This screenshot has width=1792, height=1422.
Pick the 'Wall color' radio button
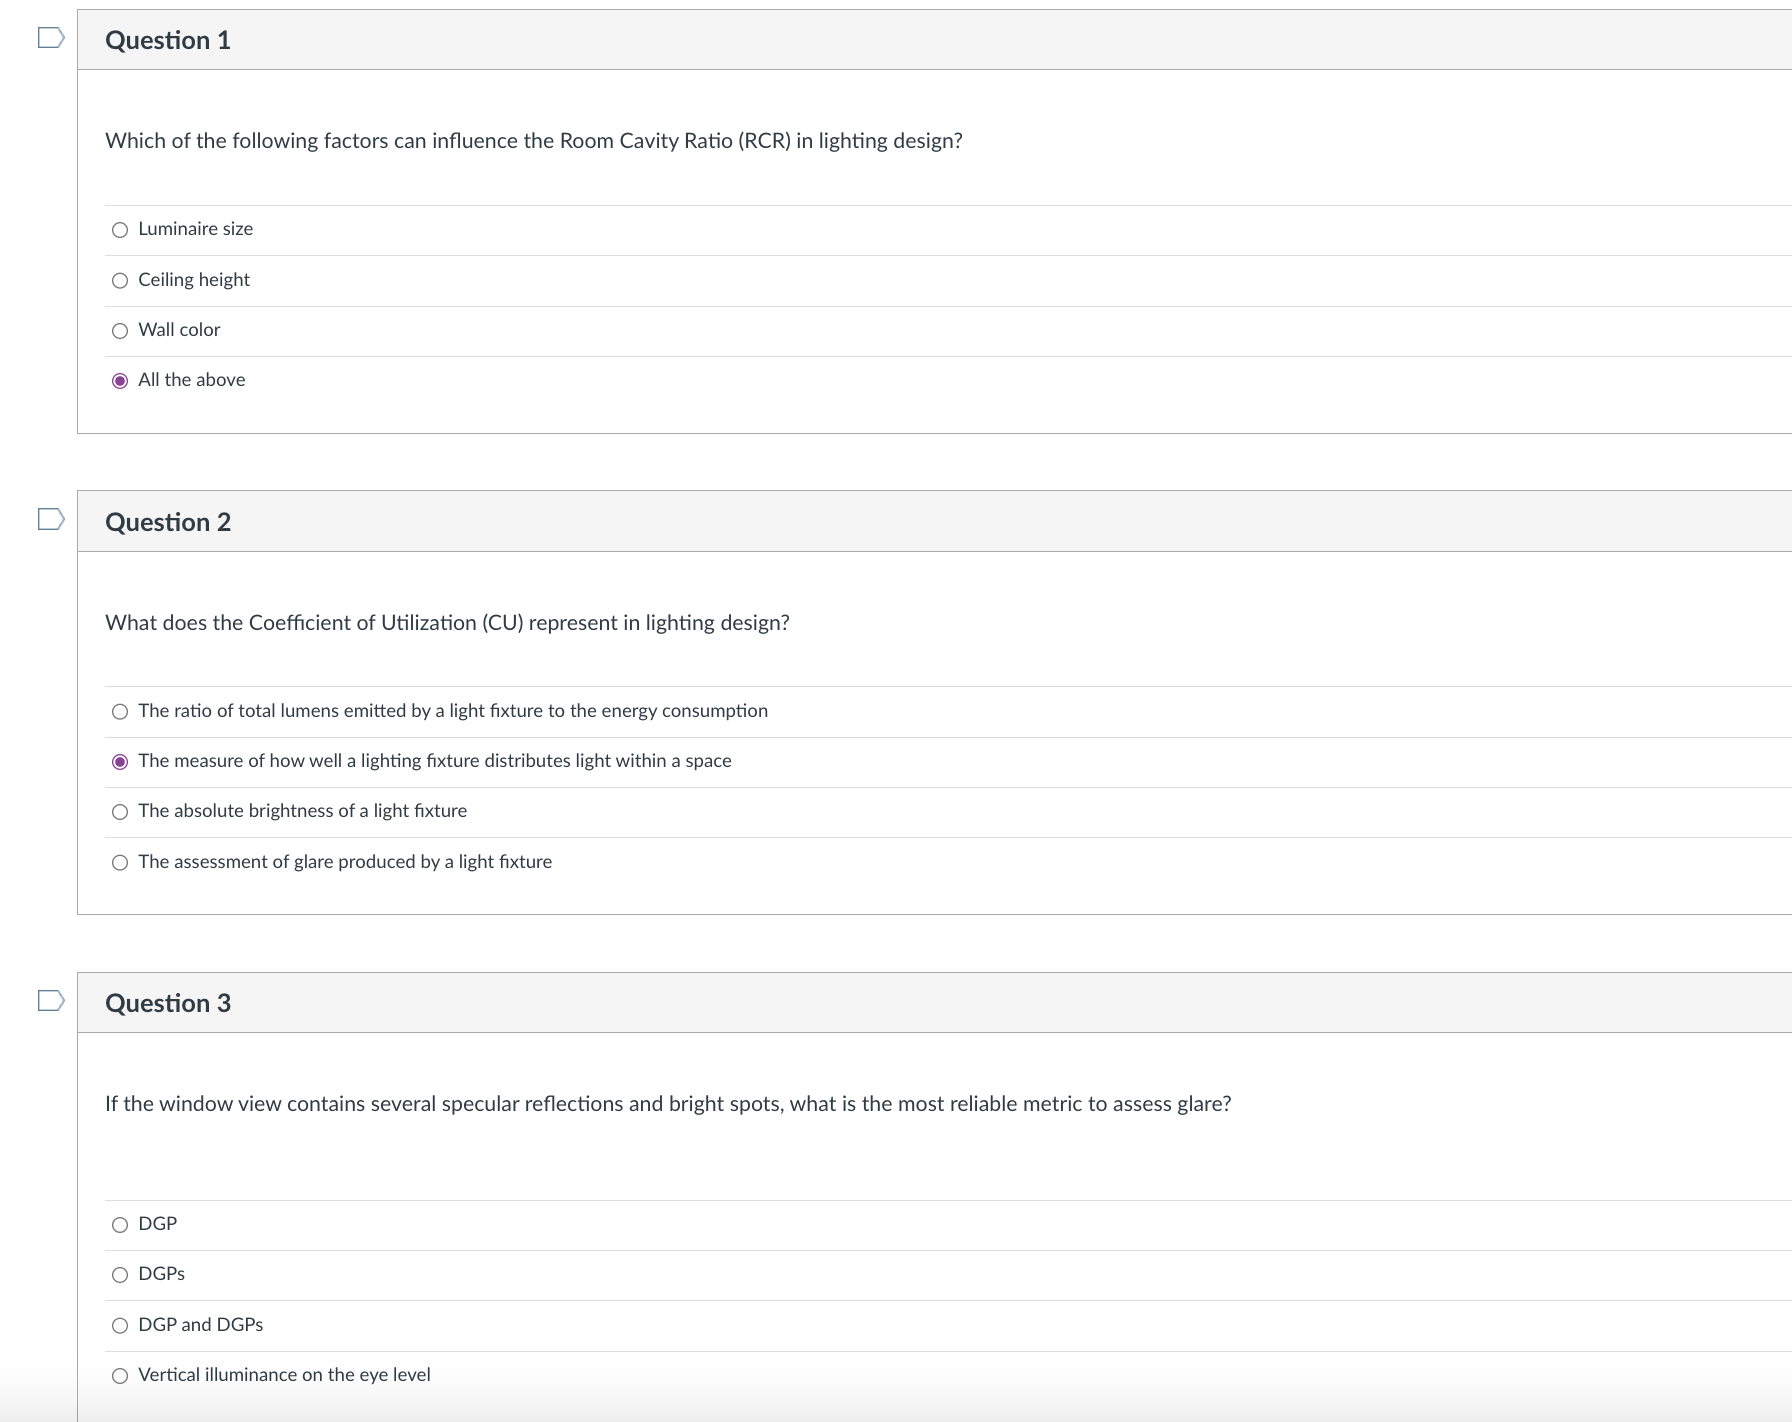[120, 331]
